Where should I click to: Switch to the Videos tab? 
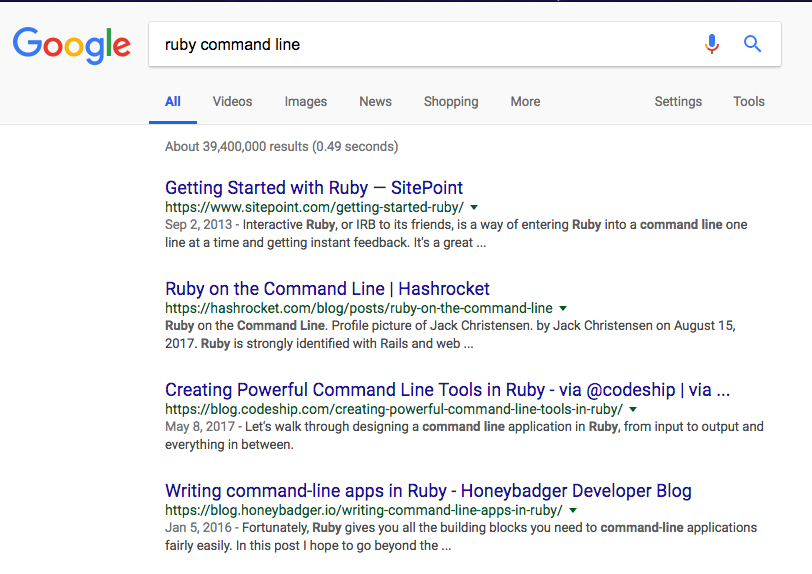tap(232, 102)
